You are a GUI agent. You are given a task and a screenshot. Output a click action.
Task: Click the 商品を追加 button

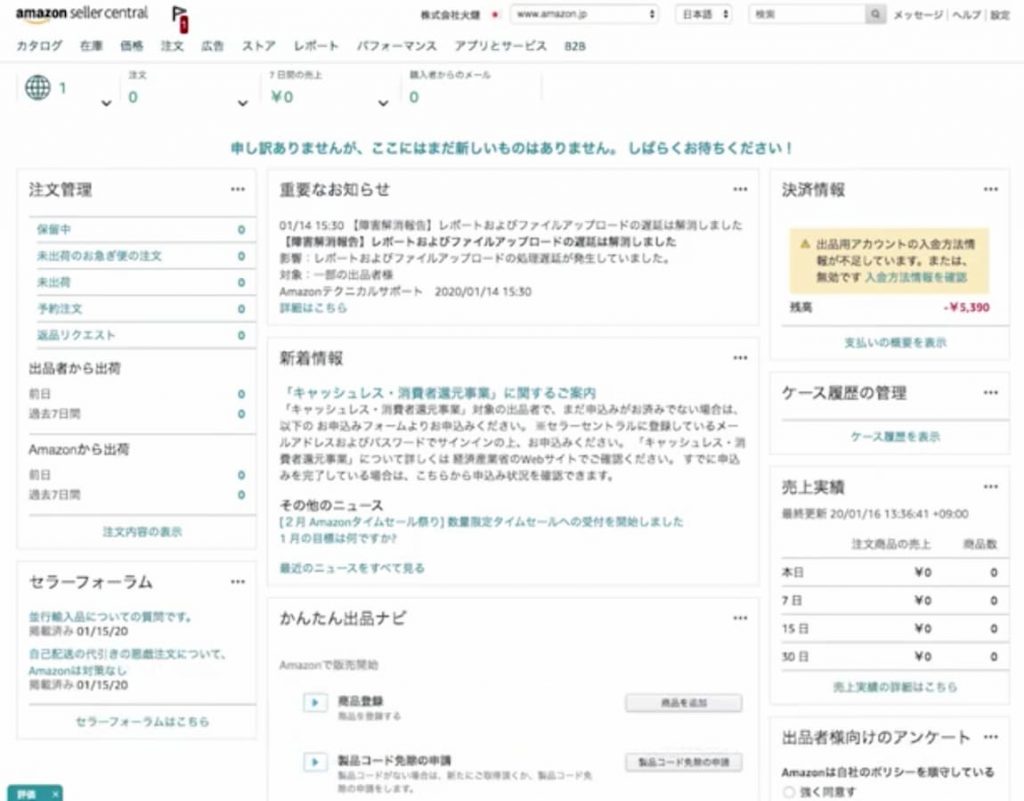(684, 703)
